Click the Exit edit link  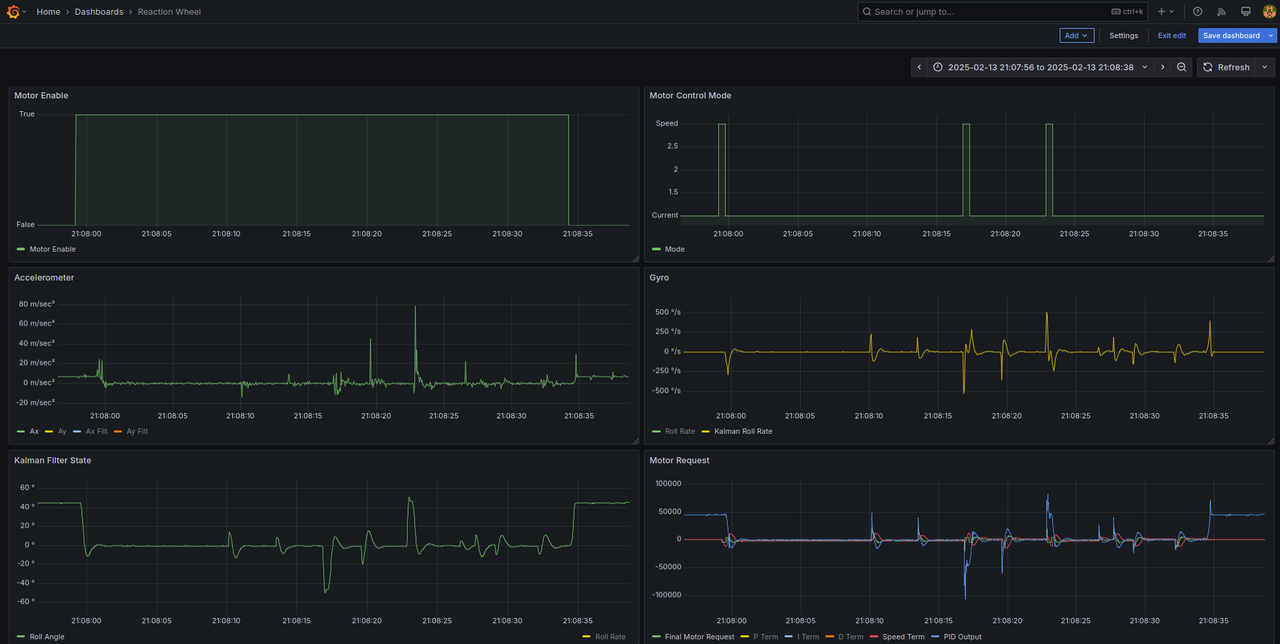pos(1172,36)
